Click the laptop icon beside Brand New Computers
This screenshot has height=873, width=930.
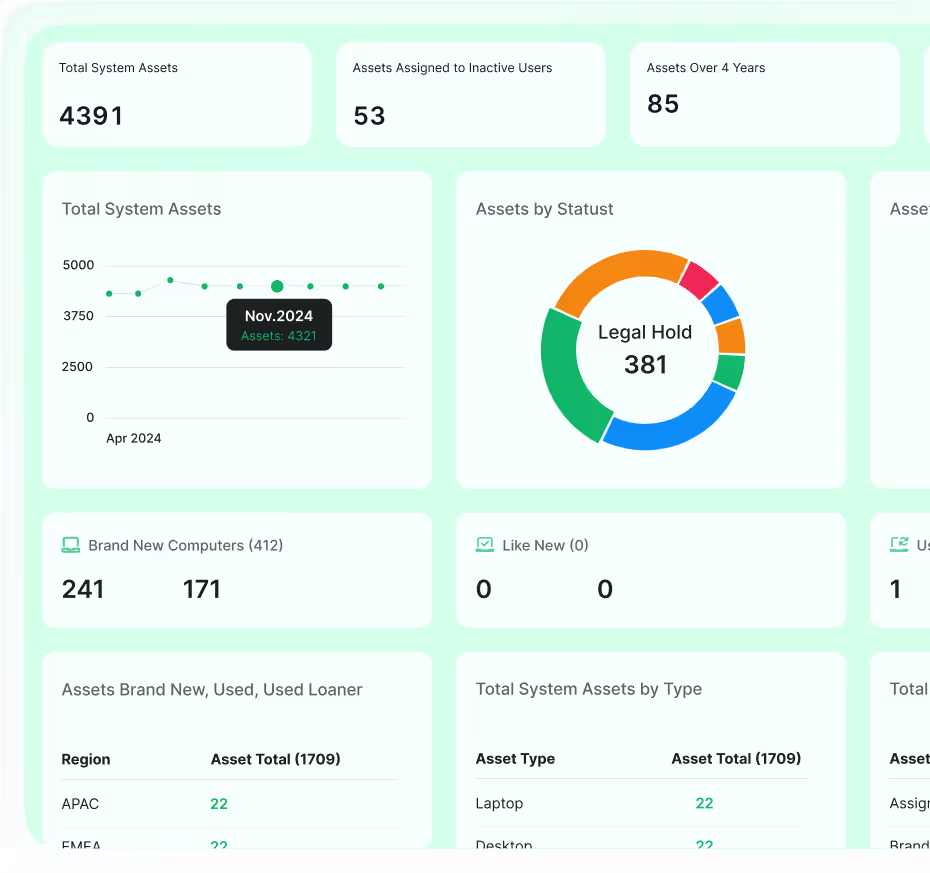[x=71, y=545]
